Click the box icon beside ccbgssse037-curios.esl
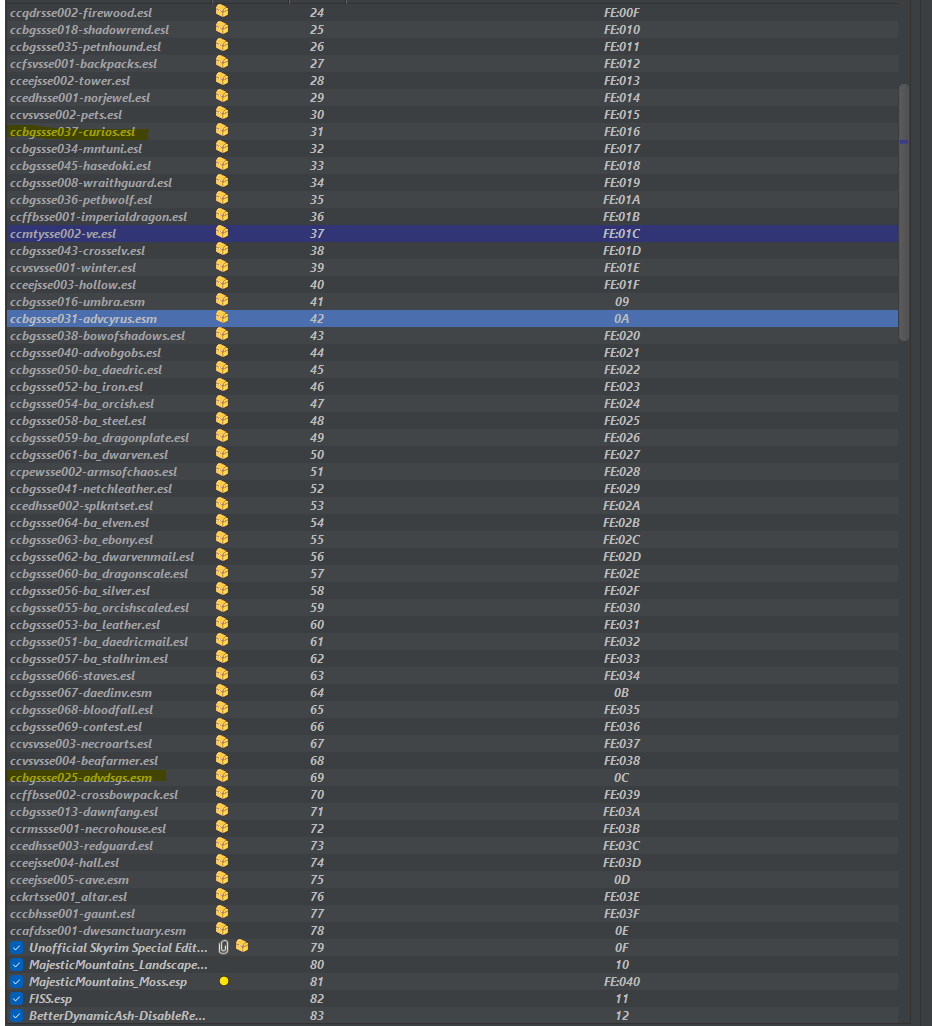Image resolution: width=932 pixels, height=1026 pixels. coord(222,131)
